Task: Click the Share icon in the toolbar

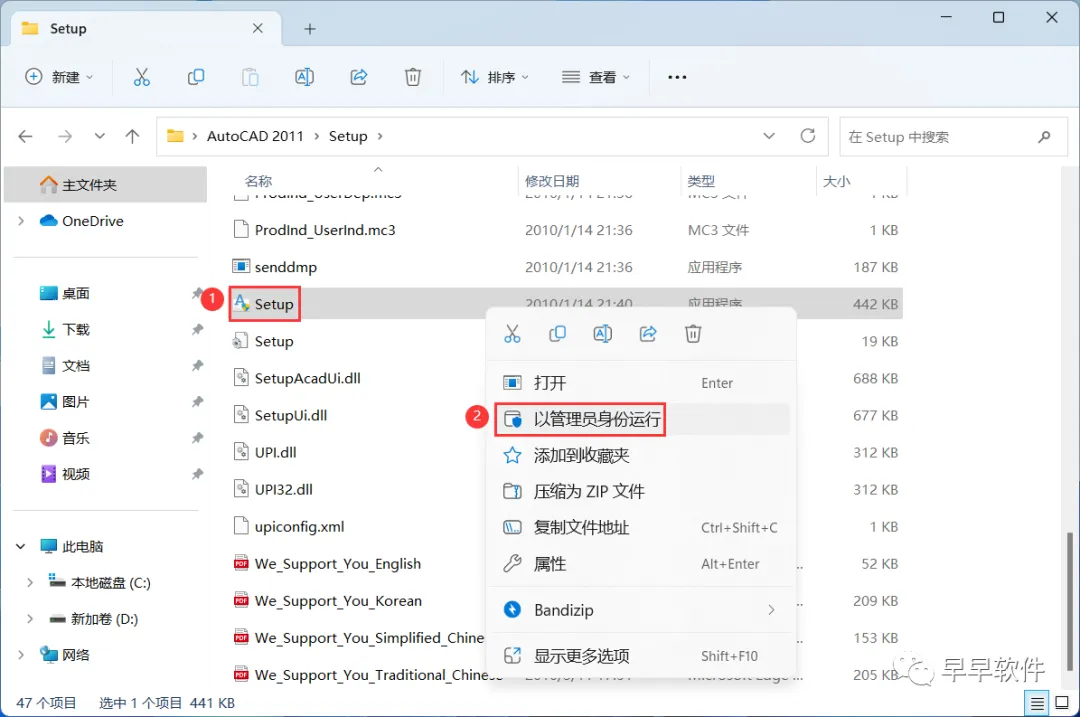Action: (x=359, y=77)
